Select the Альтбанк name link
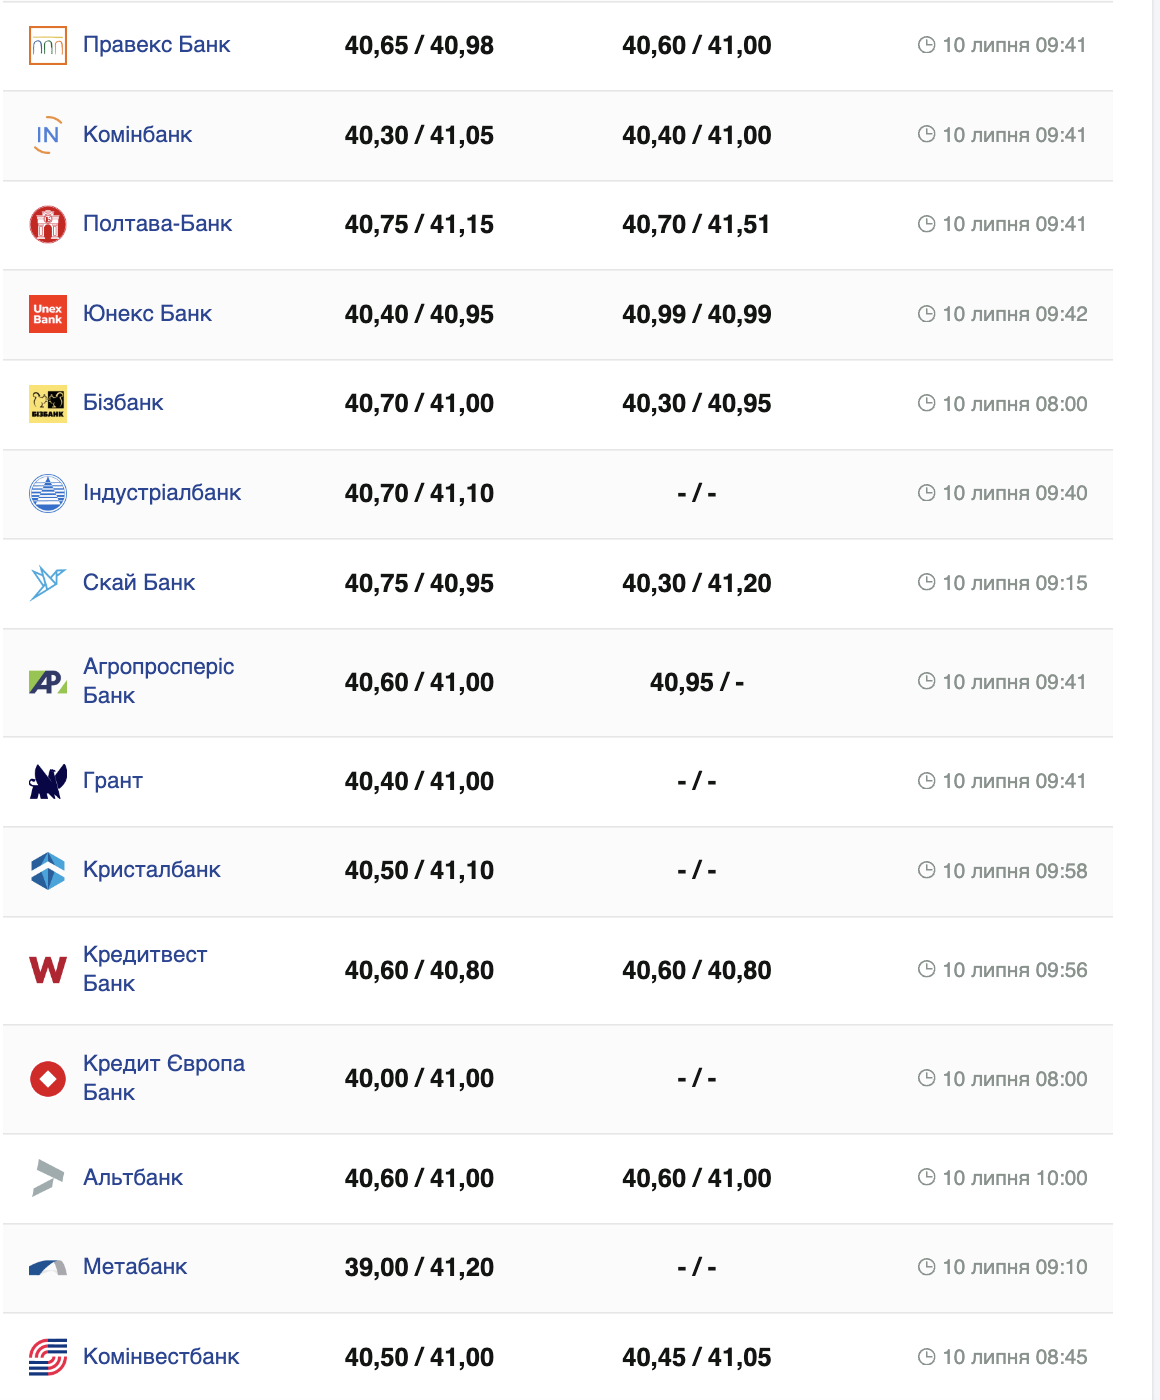1160x1400 pixels. point(133,1178)
